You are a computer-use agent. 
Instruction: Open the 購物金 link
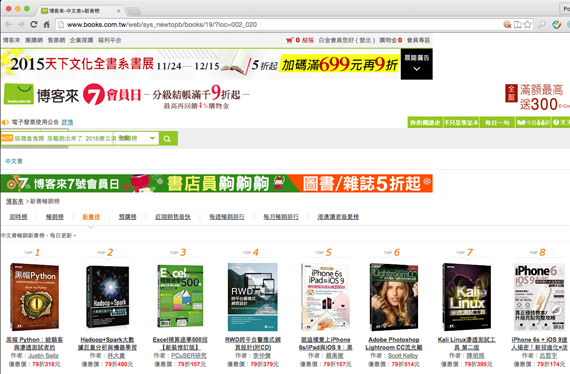click(x=388, y=40)
